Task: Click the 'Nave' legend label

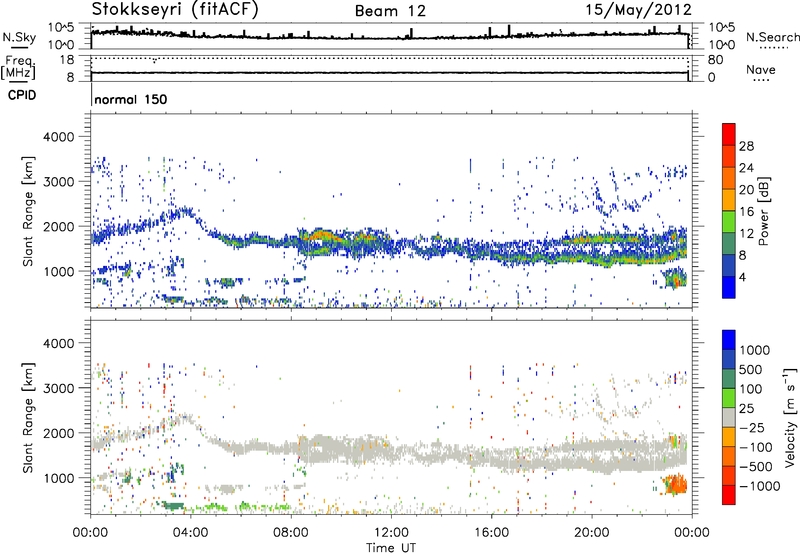Action: (x=761, y=69)
